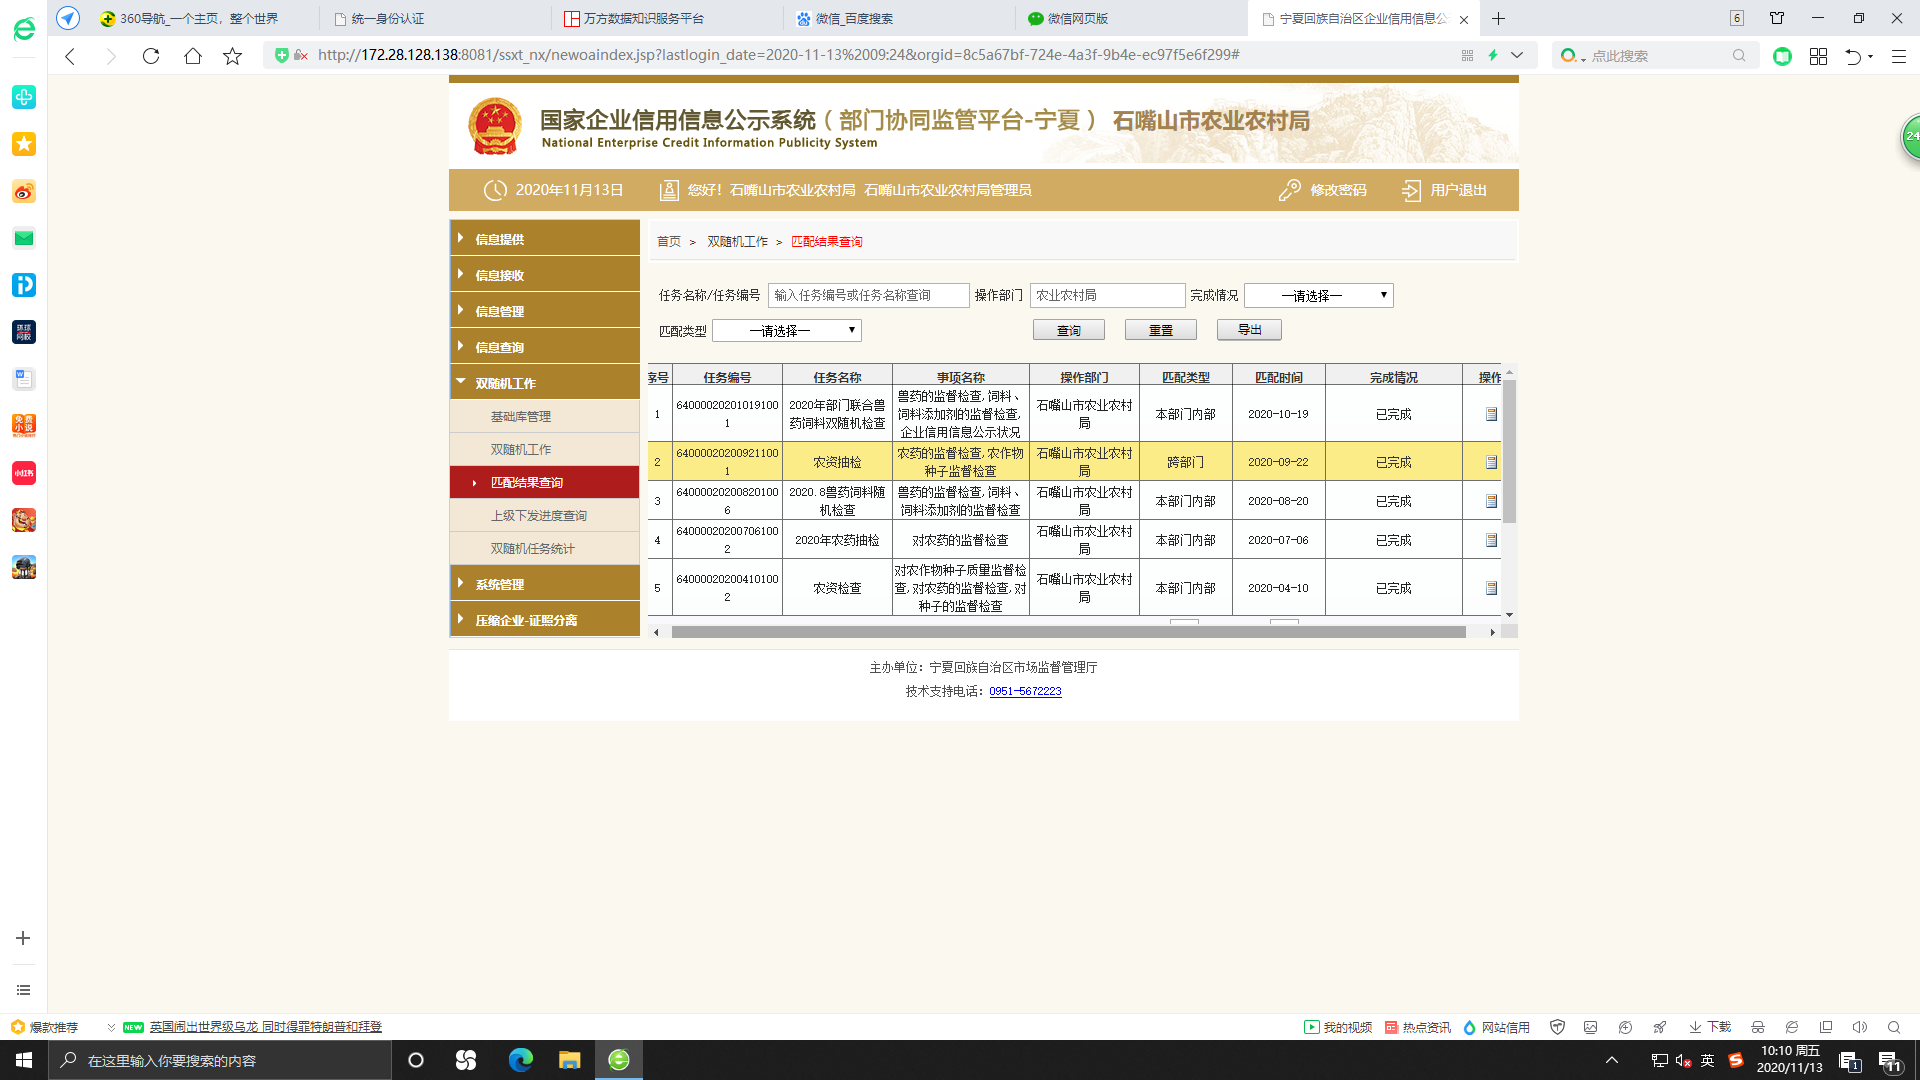Click the 任务名称/任务编号 input field
This screenshot has width=1920, height=1080.
click(868, 295)
